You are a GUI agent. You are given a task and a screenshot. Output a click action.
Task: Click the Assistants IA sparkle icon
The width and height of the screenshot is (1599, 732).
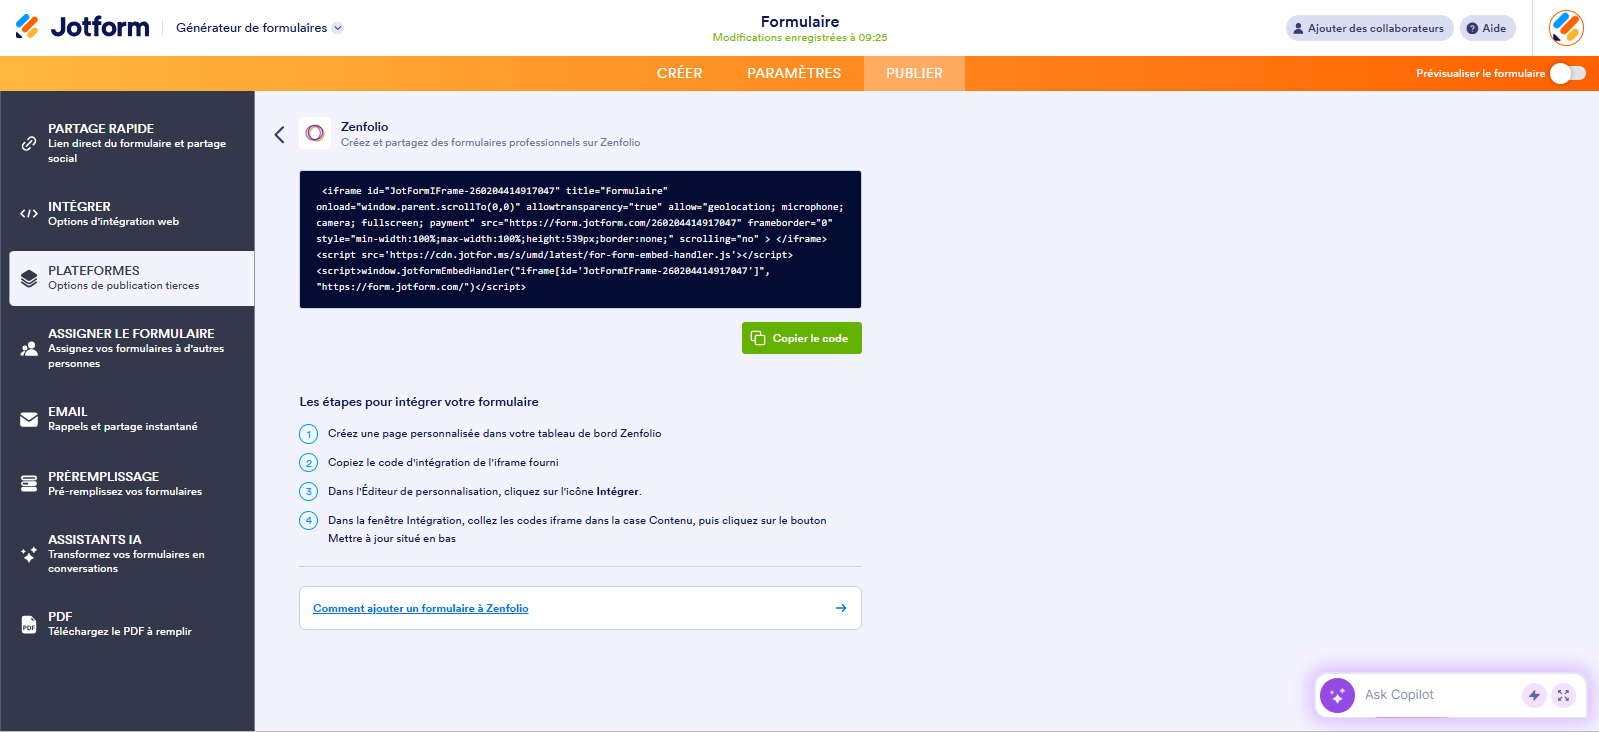(29, 554)
